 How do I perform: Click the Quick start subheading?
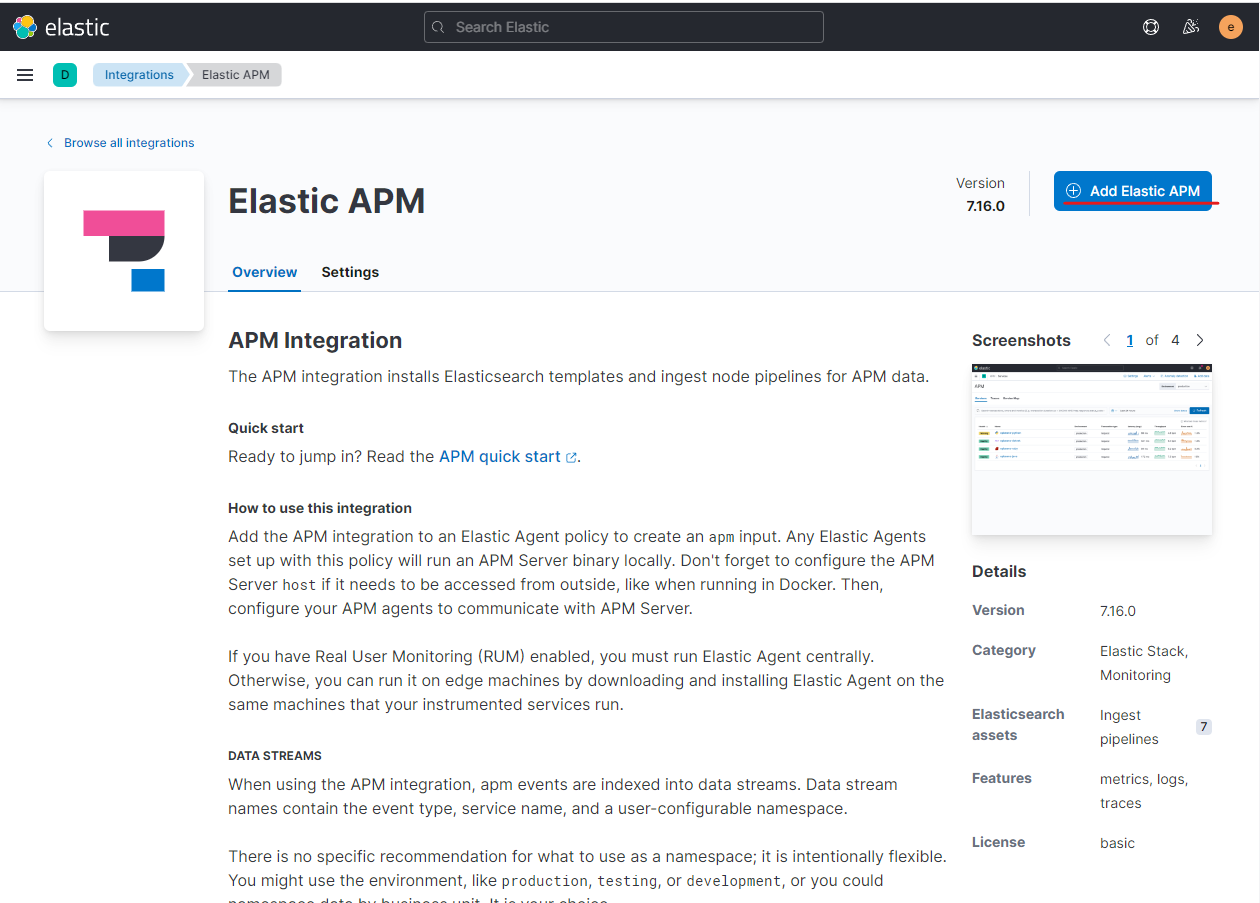[266, 428]
